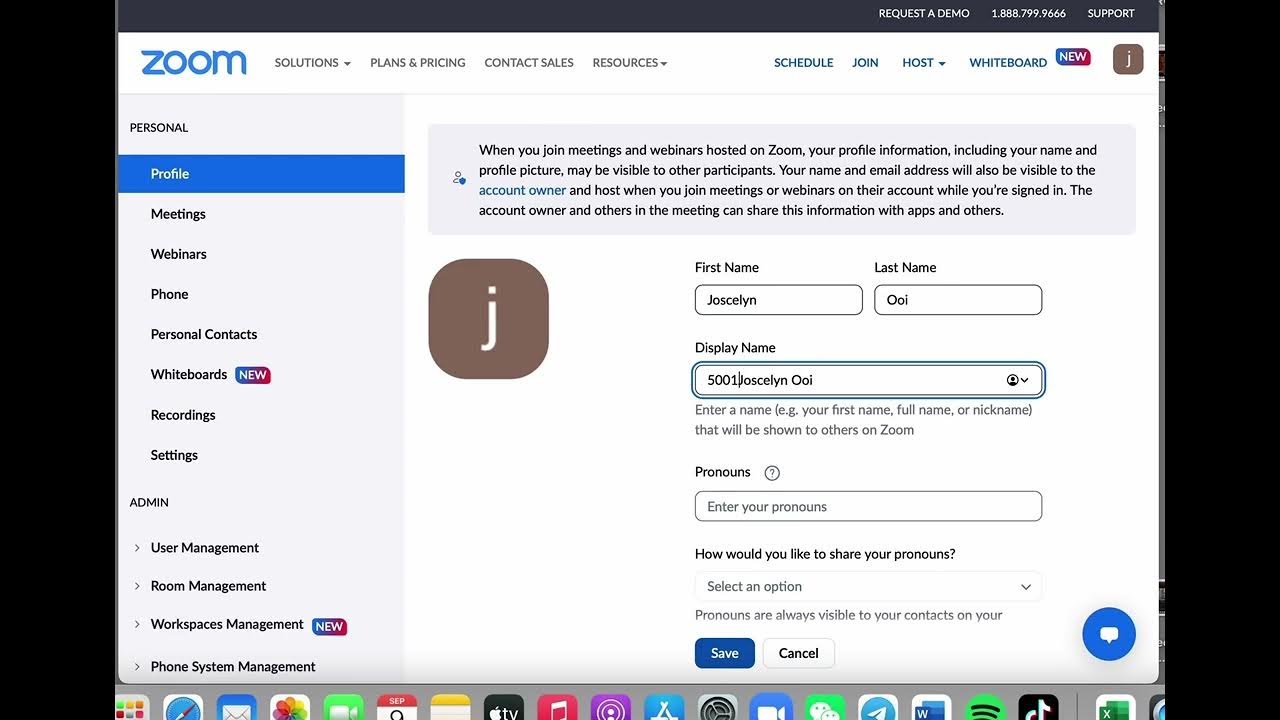Open Safari from the dock
1280x720 pixels.
183,708
